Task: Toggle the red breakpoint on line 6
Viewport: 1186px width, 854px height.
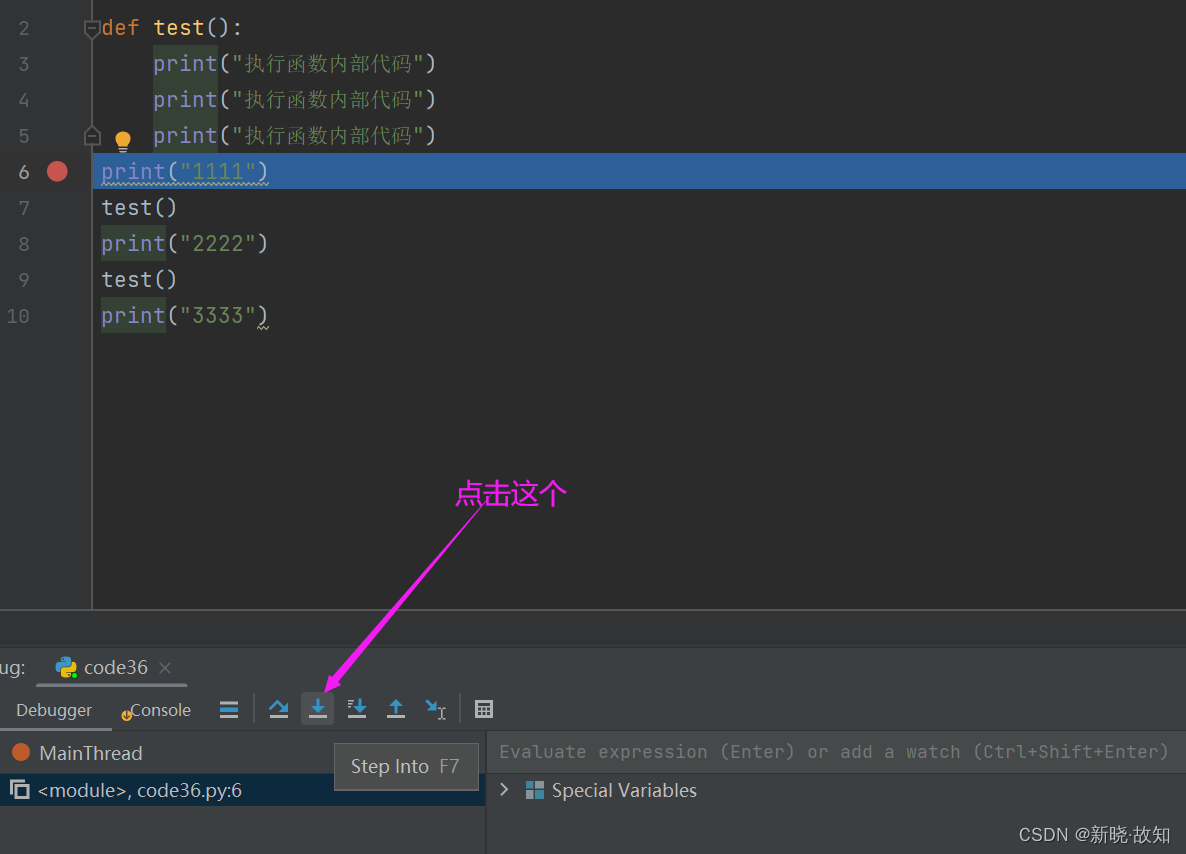Action: point(57,171)
